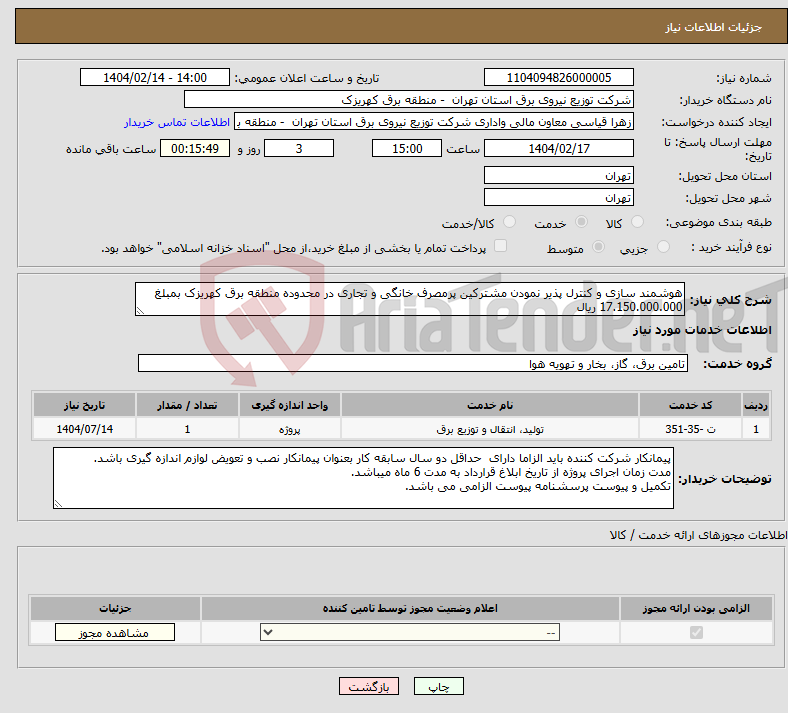Click the remaining time field 00:15:49

[x=195, y=149]
